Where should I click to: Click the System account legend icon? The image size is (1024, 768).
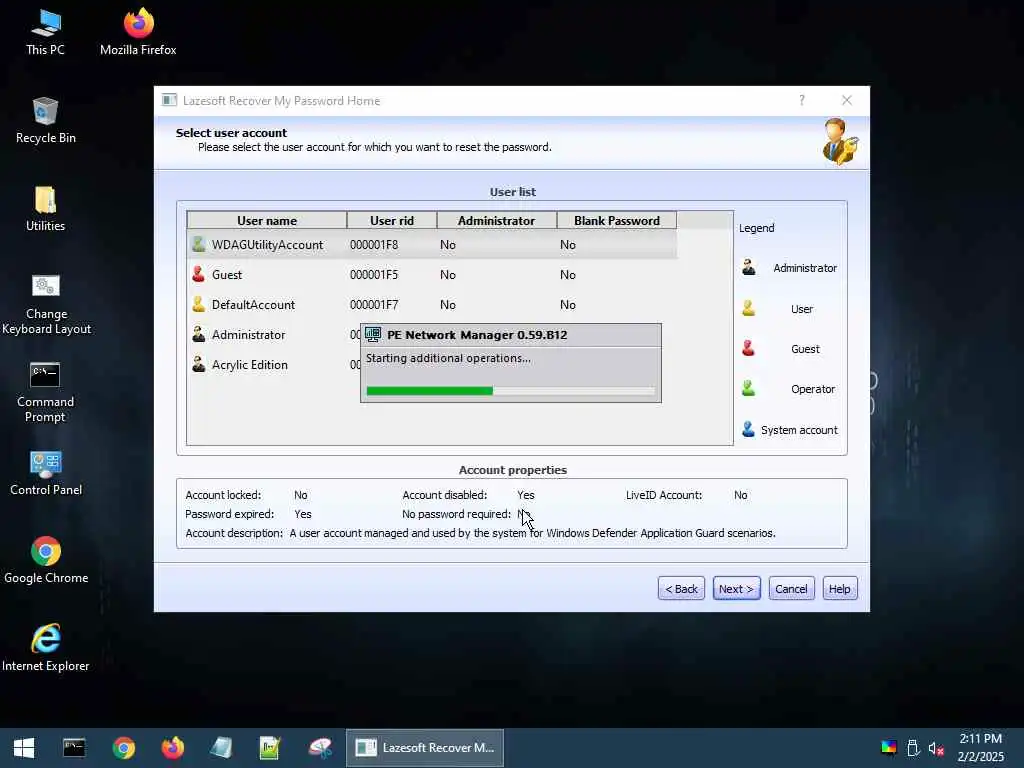click(749, 430)
